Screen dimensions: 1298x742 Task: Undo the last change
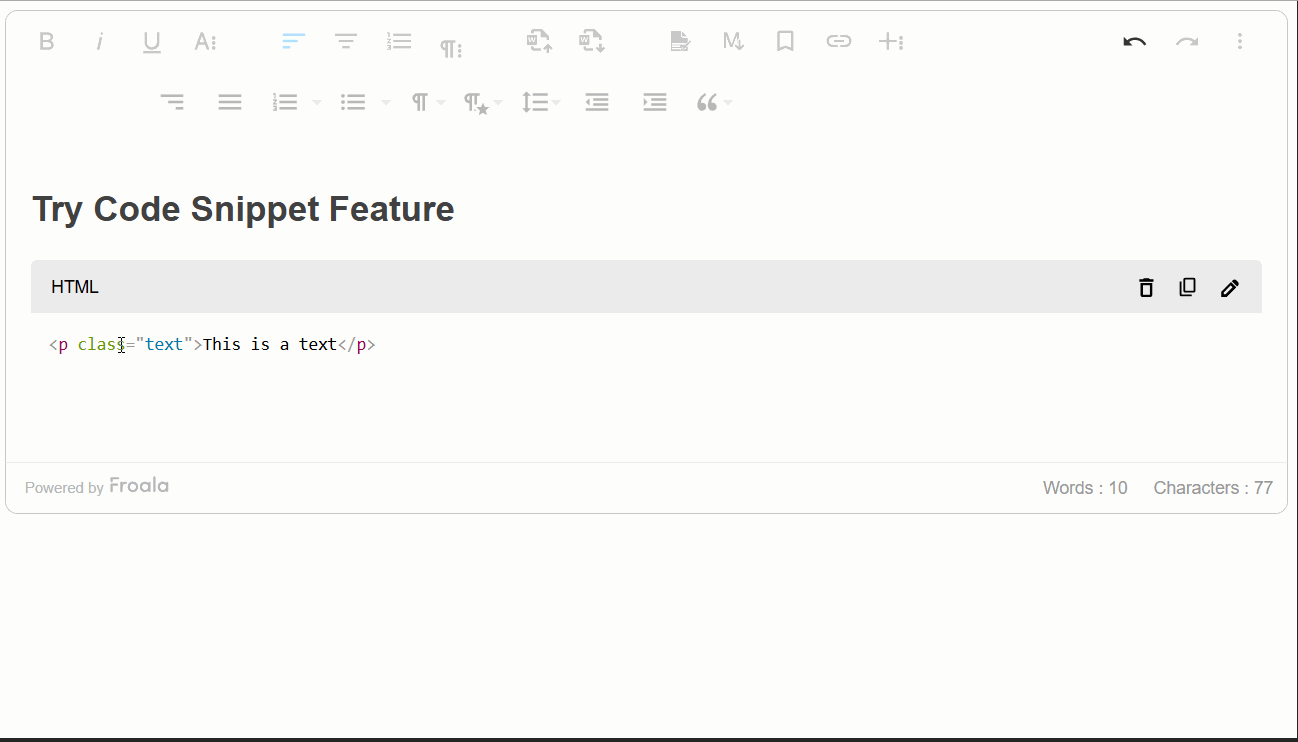click(1135, 41)
